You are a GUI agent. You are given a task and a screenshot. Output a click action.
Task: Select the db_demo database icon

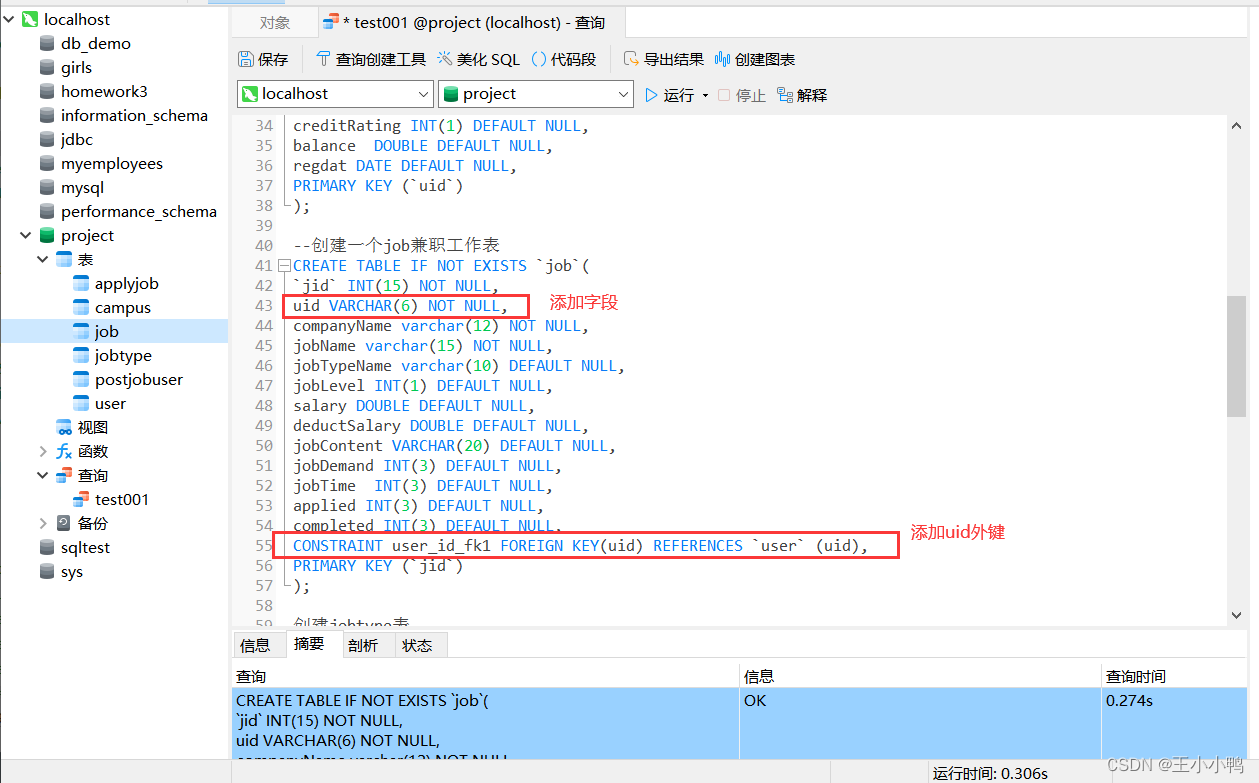(x=47, y=43)
